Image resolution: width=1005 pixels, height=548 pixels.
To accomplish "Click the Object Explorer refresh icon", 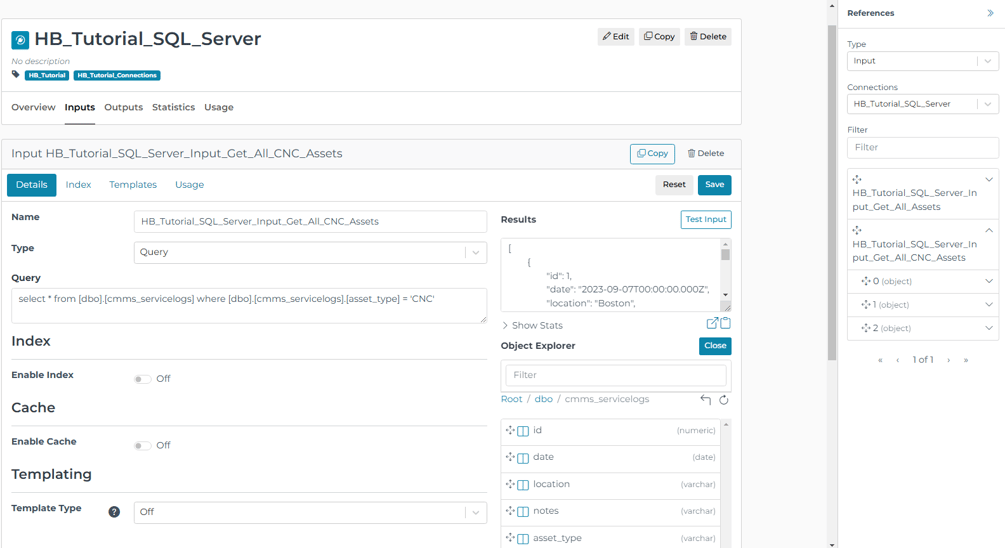I will [724, 400].
